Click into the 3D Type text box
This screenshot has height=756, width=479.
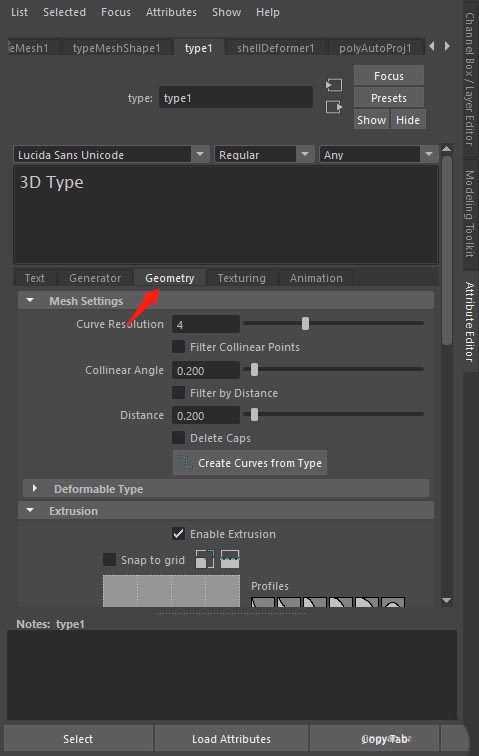tap(226, 214)
